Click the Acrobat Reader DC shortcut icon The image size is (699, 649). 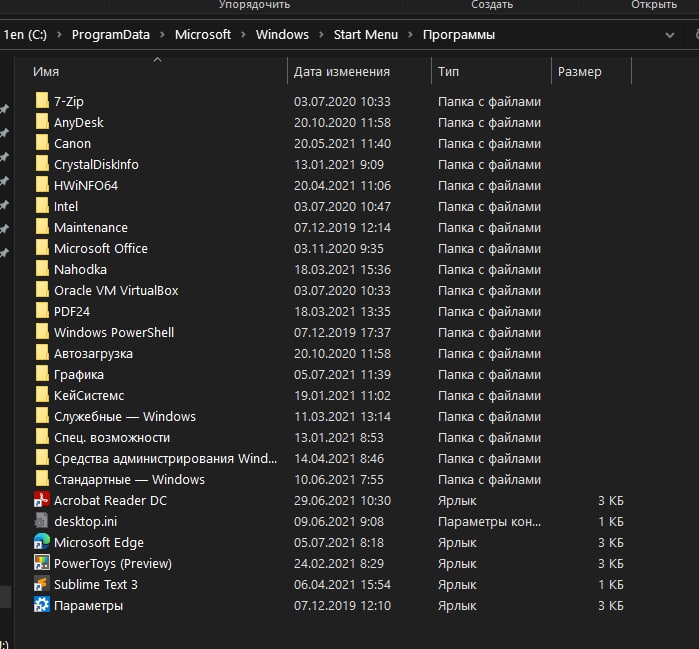(x=42, y=500)
